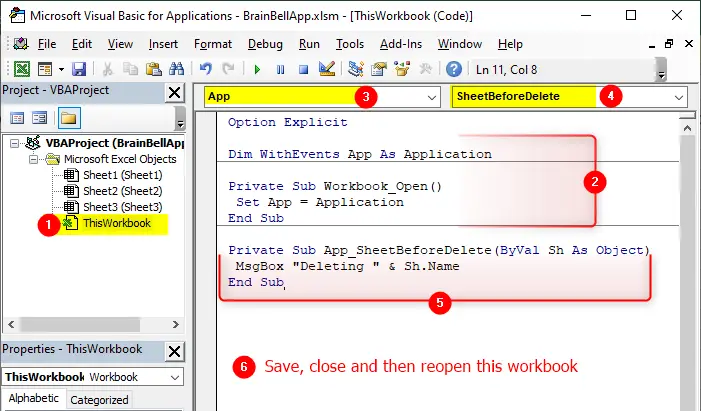Open the Properties Window icon
The width and height of the screenshot is (701, 411).
click(x=379, y=69)
